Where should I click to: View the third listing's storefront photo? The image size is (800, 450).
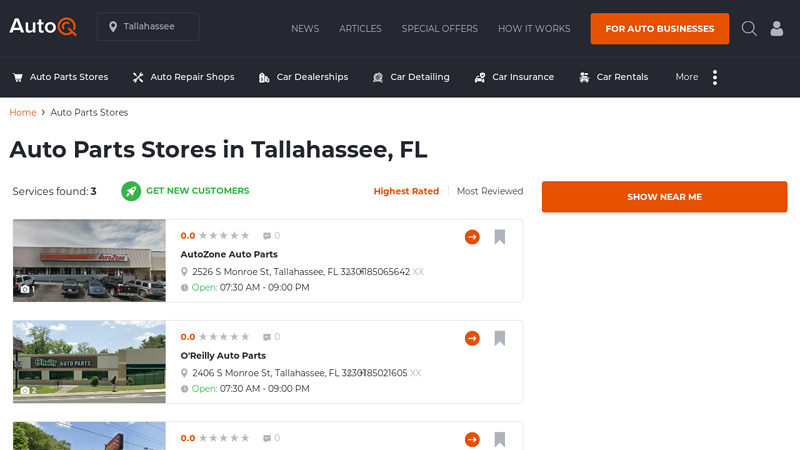click(x=89, y=436)
